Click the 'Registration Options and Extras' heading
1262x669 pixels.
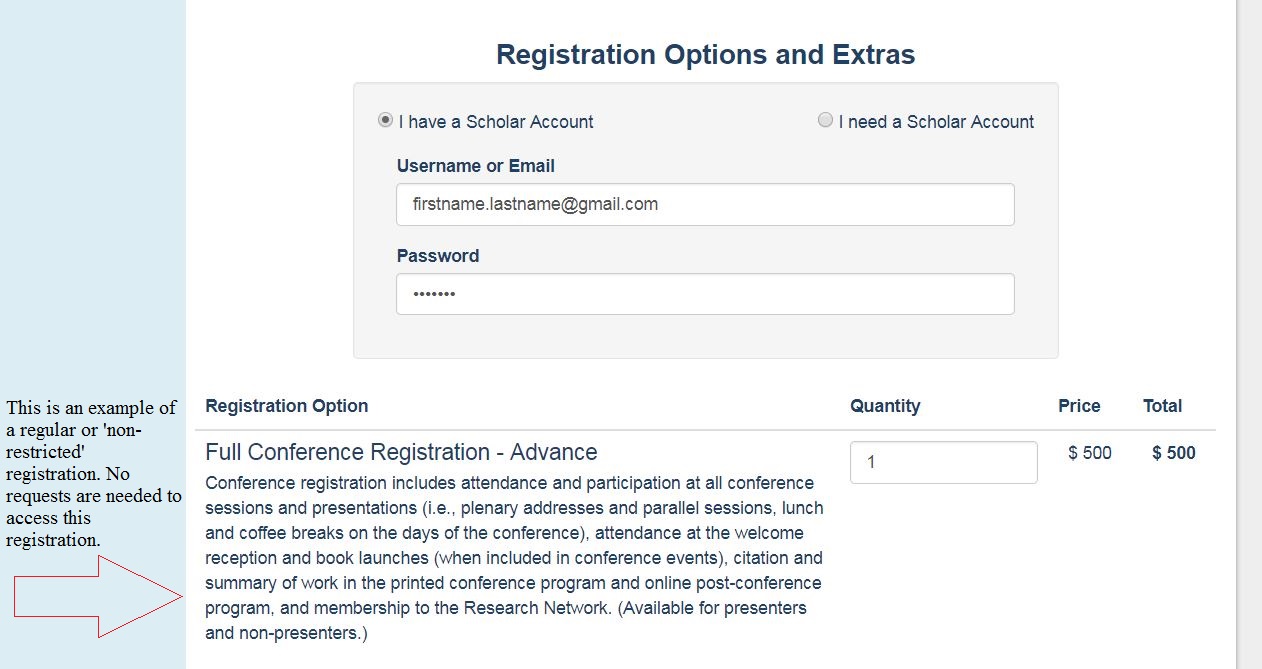[705, 54]
